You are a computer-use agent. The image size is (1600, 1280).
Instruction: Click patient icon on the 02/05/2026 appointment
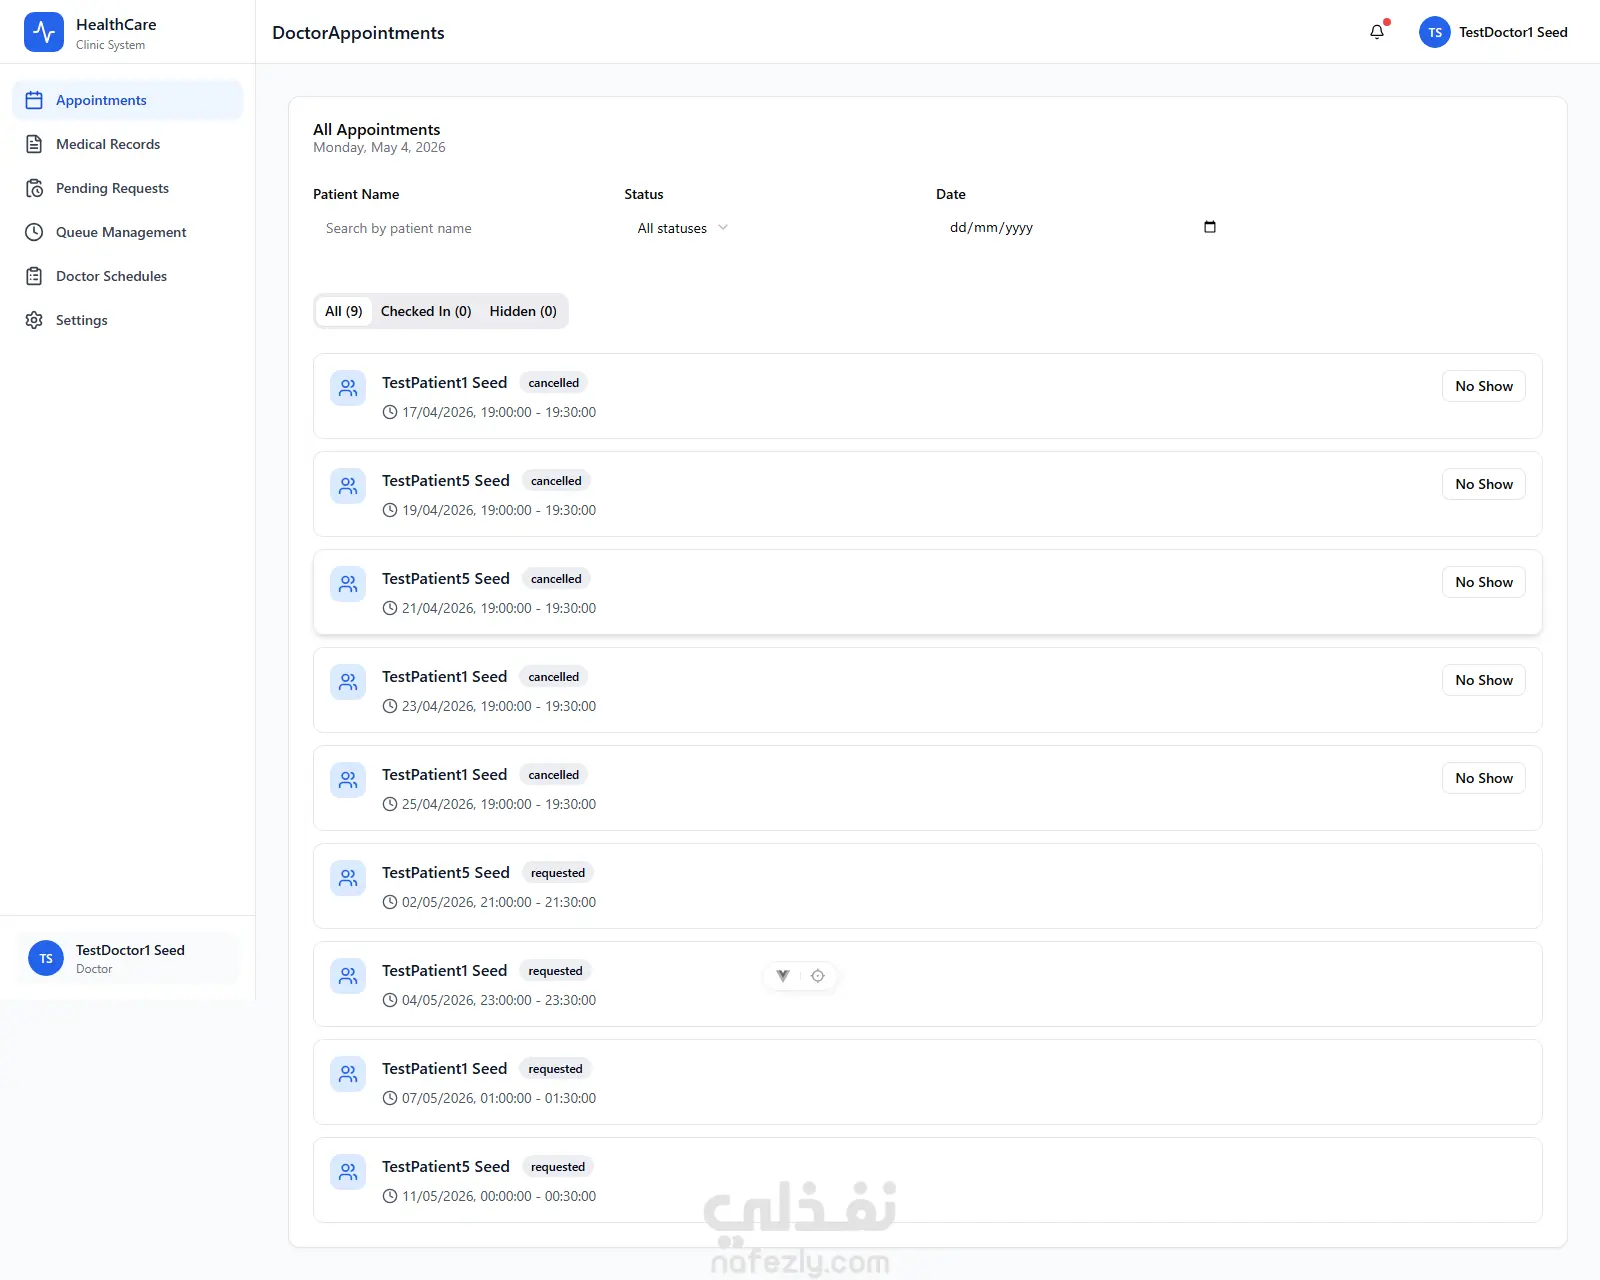tap(348, 878)
